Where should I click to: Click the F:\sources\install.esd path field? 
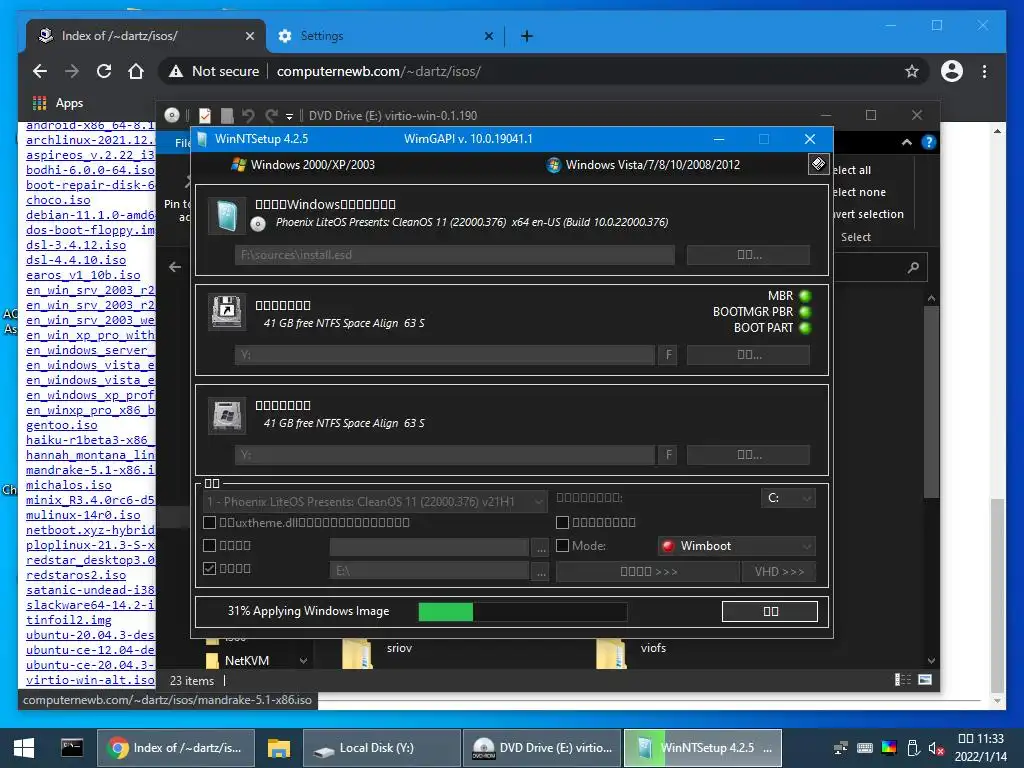pyautogui.click(x=455, y=255)
